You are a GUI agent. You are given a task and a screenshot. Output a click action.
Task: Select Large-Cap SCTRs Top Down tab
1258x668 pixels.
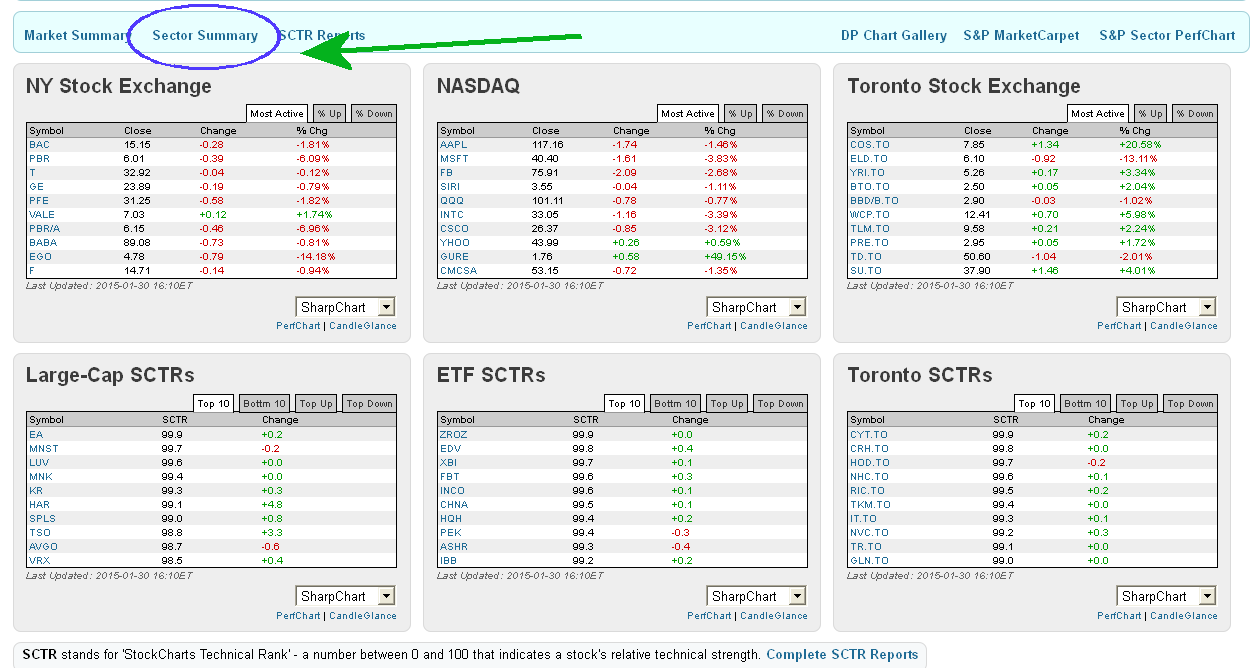pyautogui.click(x=369, y=403)
